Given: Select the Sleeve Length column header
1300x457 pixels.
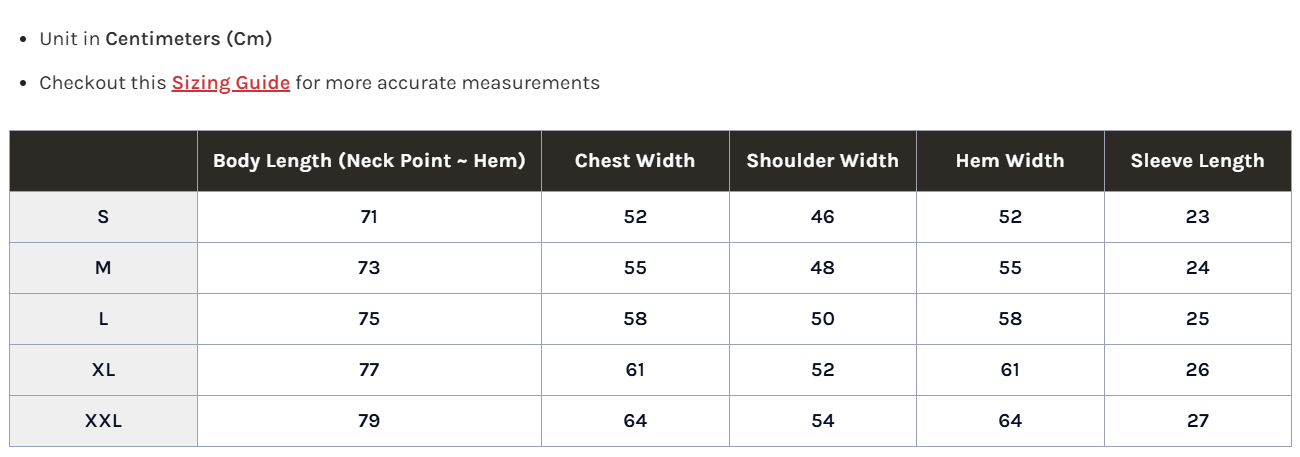Looking at the screenshot, I should tap(1197, 161).
